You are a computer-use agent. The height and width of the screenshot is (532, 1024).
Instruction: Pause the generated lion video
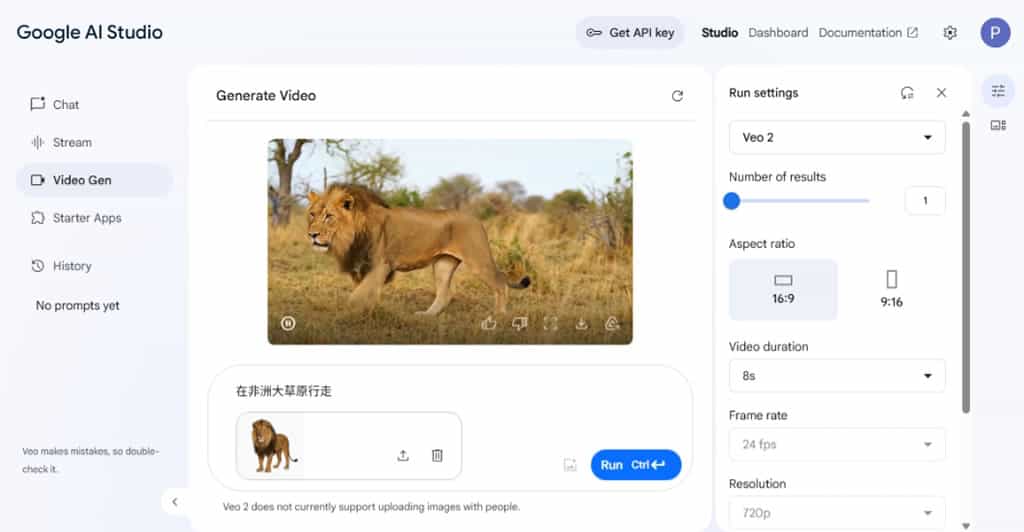(288, 323)
